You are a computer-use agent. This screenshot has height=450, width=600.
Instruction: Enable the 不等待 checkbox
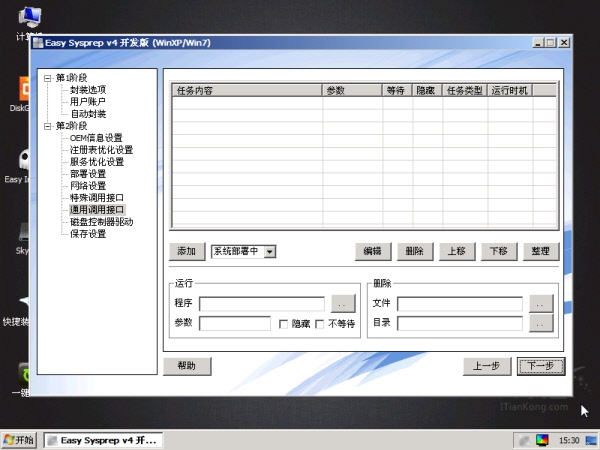tap(320, 324)
